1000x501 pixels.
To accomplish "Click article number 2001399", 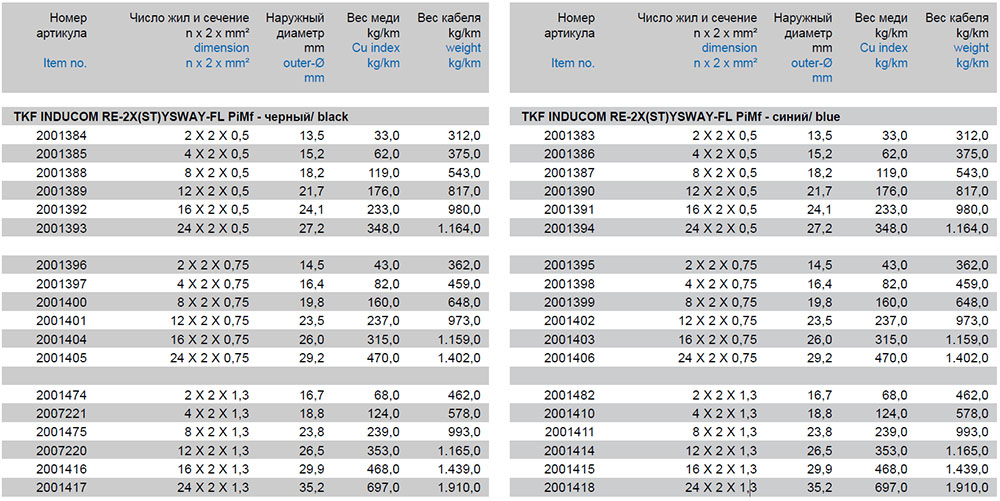I will pos(570,302).
